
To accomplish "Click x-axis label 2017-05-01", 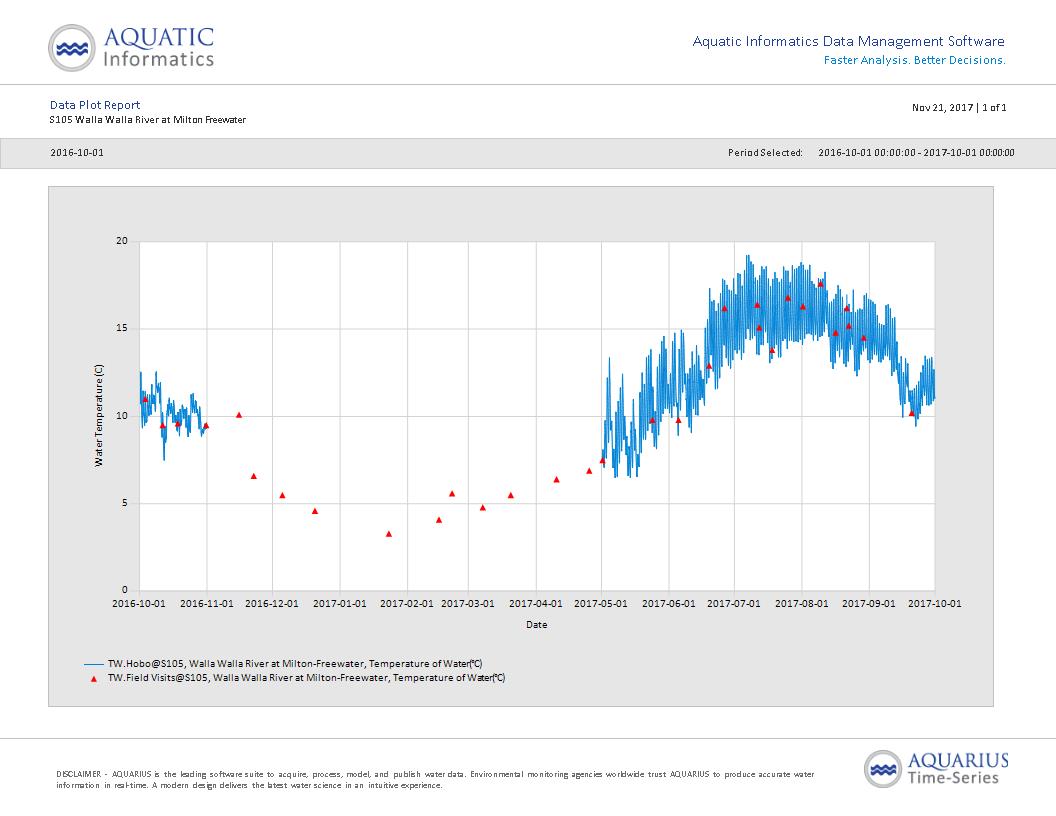I will 601,603.
